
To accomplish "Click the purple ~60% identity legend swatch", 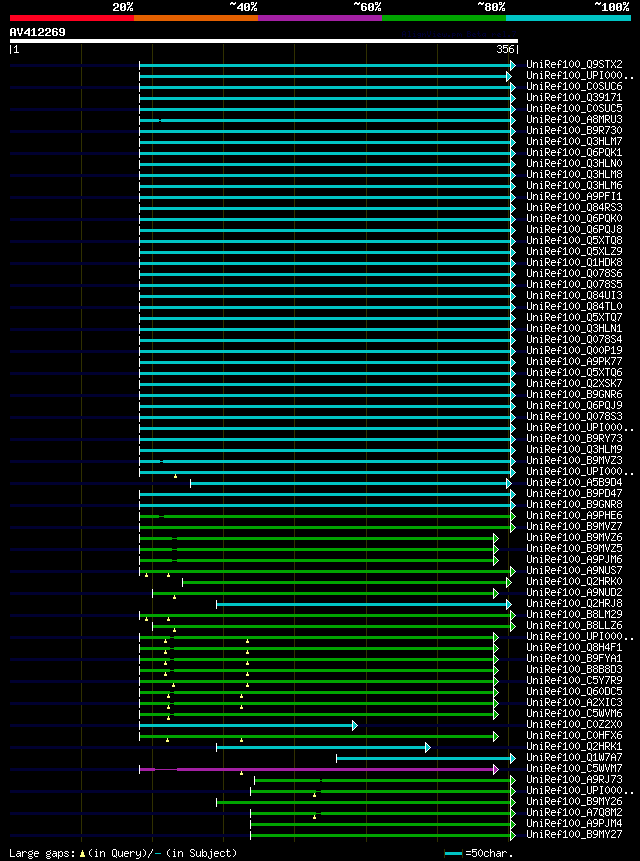I will point(320,18).
